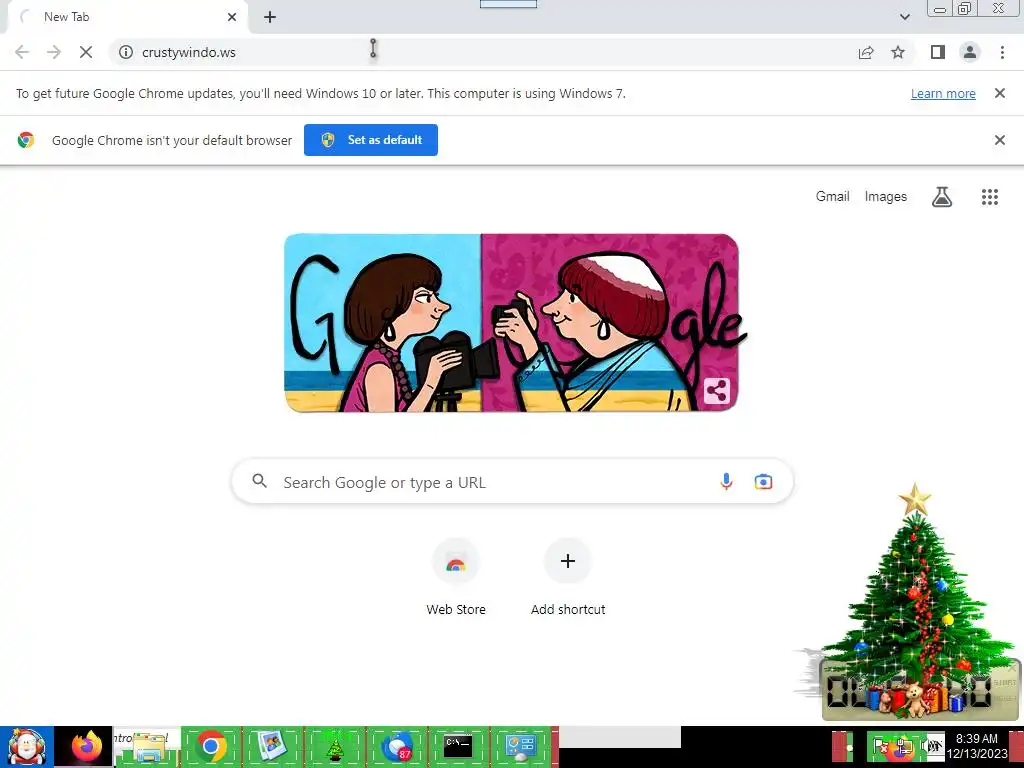Open a new tab with plus button
Viewport: 1024px width, 768px height.
click(270, 17)
